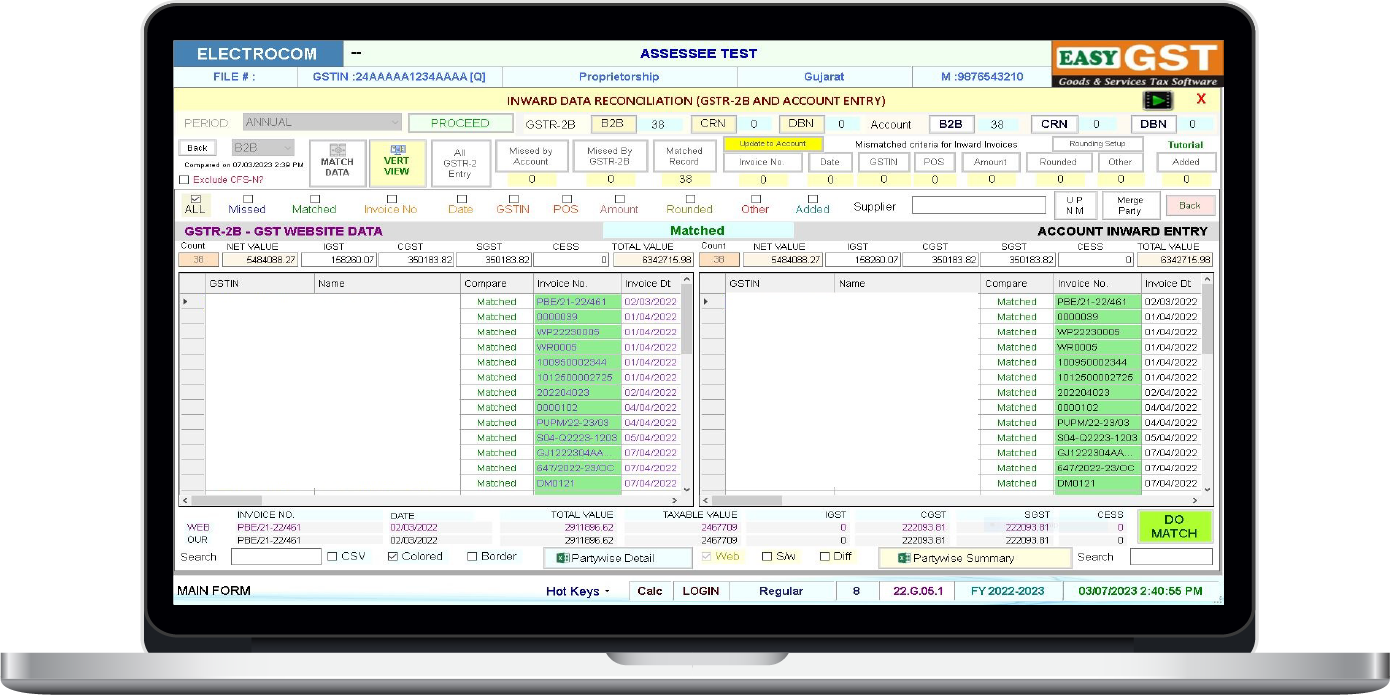Viewport: 1390px width, 695px height.
Task: Click the EASY GST logo
Action: tap(1137, 64)
